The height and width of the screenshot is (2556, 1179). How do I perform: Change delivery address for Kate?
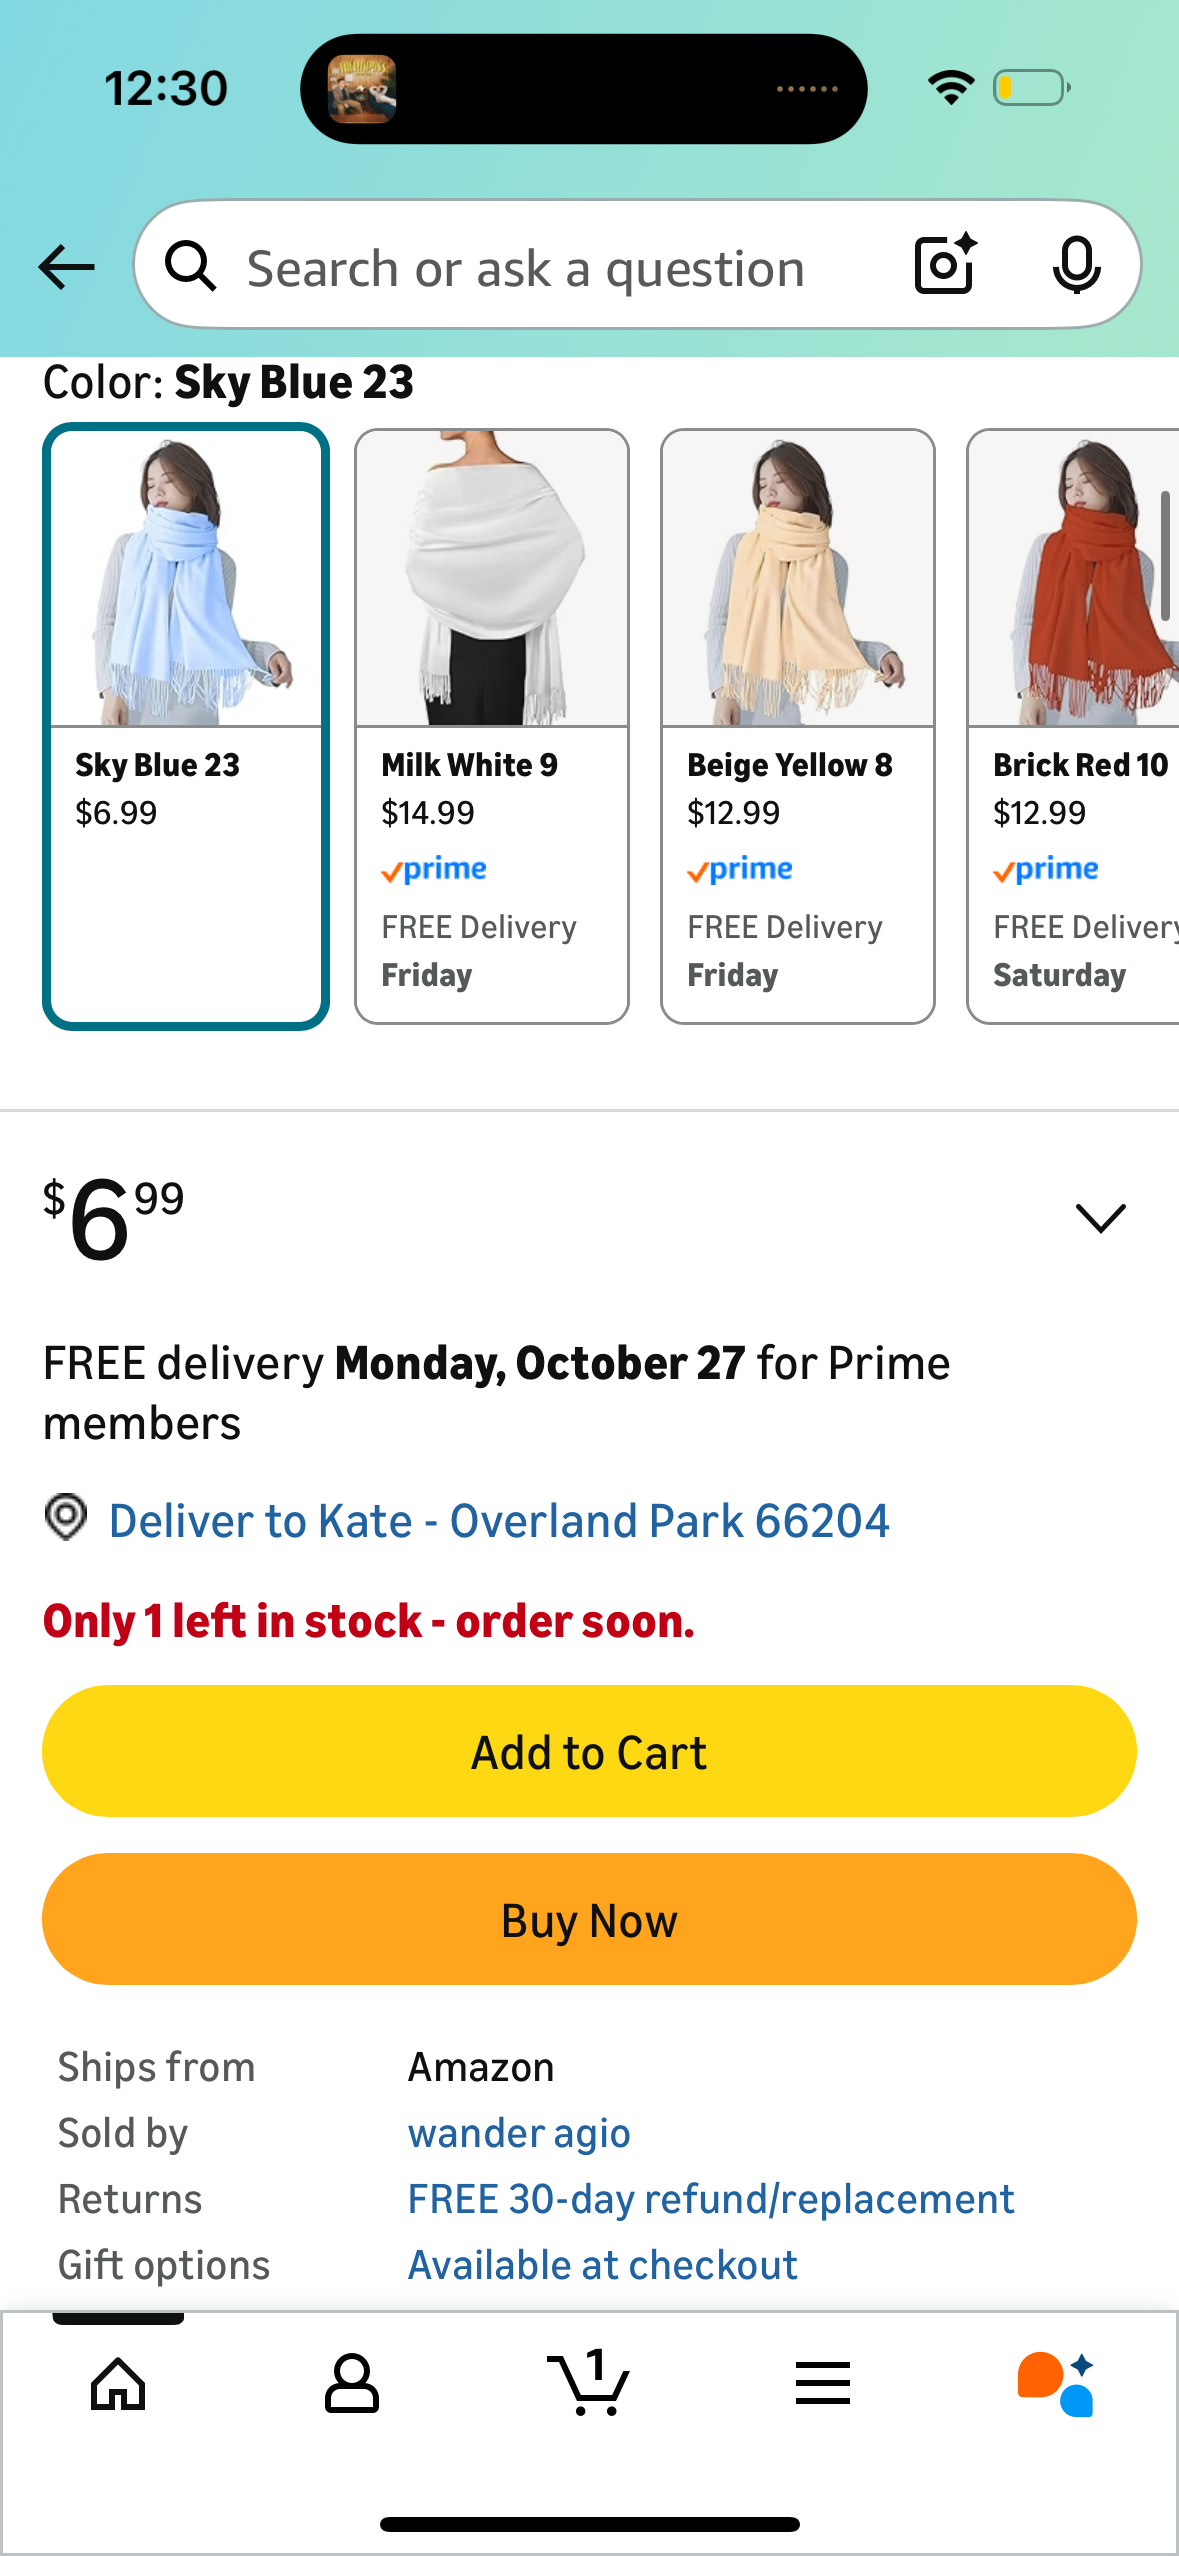[x=499, y=1521]
